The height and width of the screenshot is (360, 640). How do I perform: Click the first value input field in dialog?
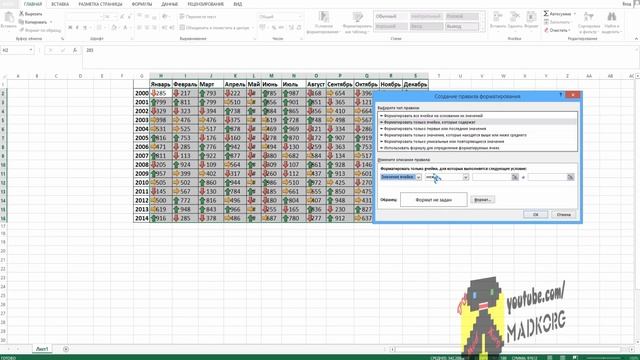click(x=491, y=177)
